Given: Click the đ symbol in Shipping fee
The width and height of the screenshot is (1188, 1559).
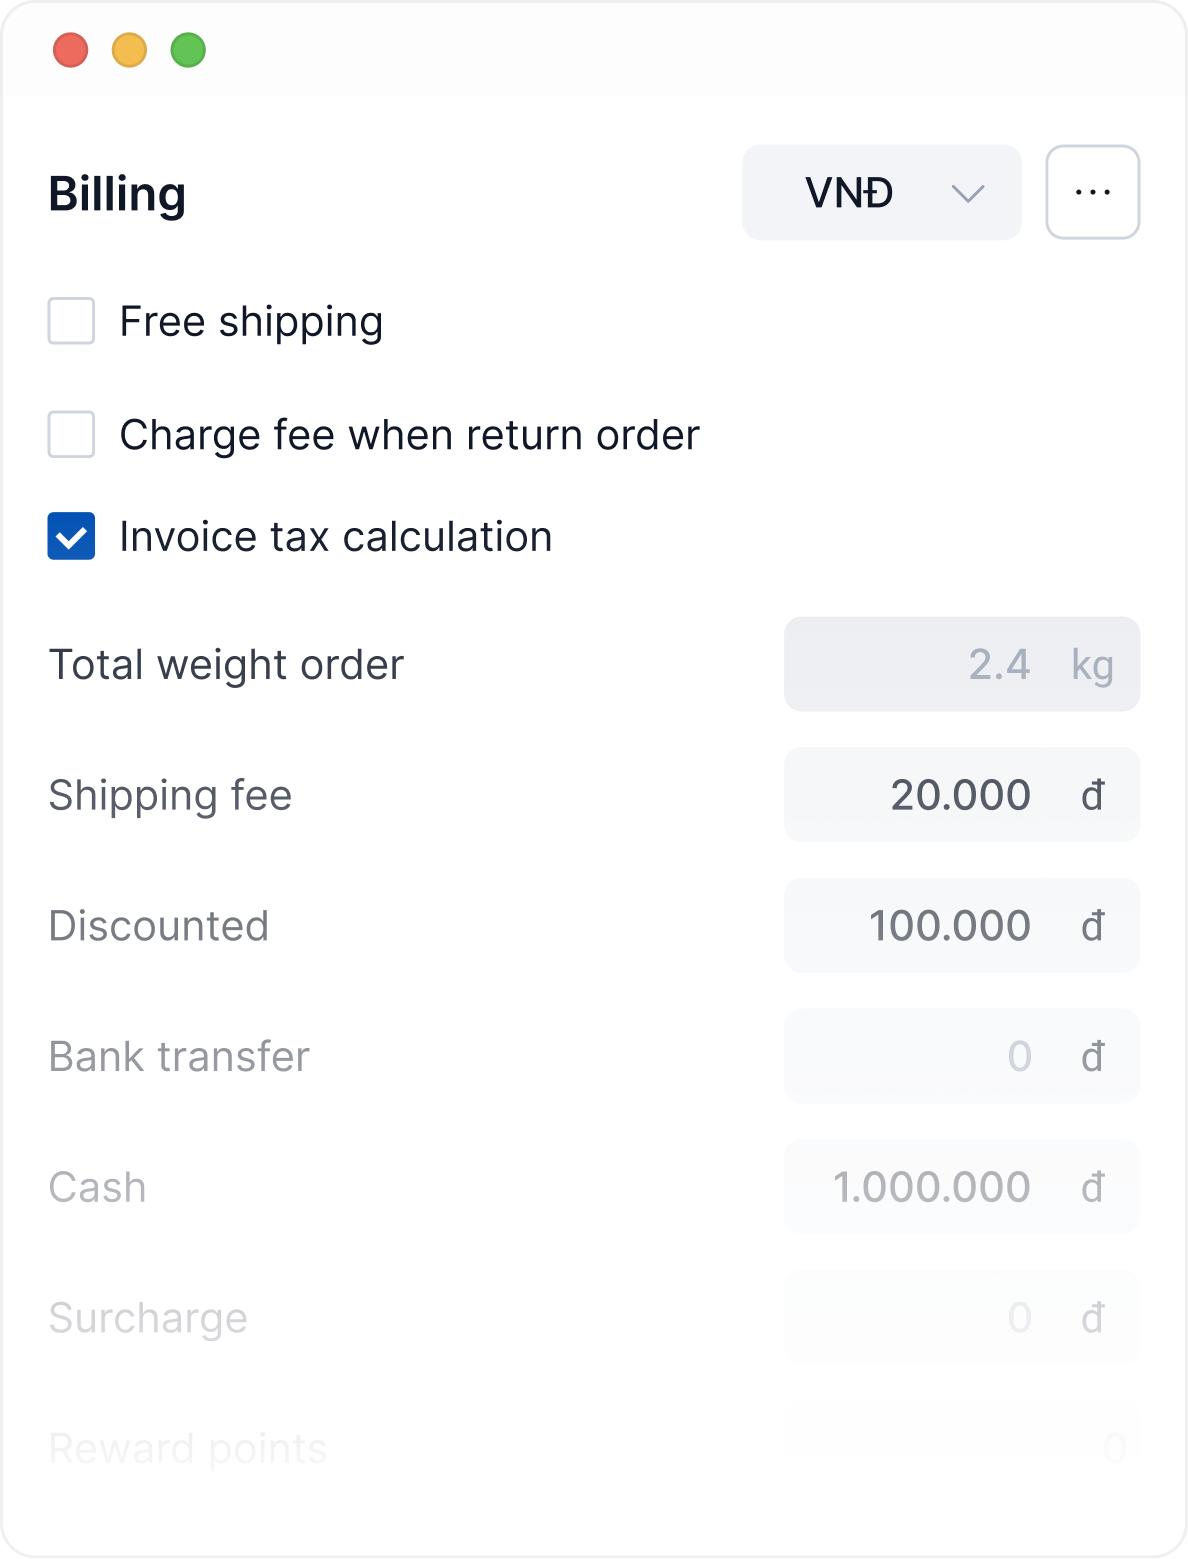Looking at the screenshot, I should pos(1093,796).
